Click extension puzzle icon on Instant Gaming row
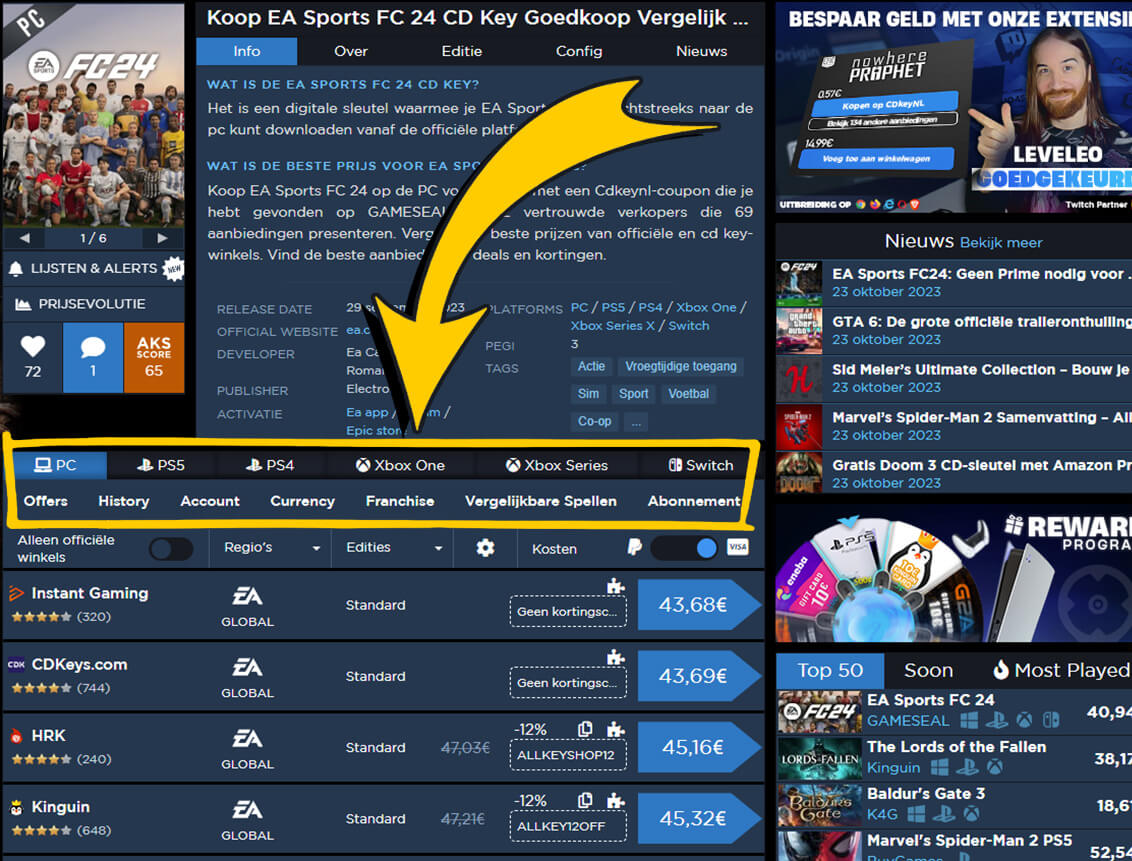 pos(615,585)
